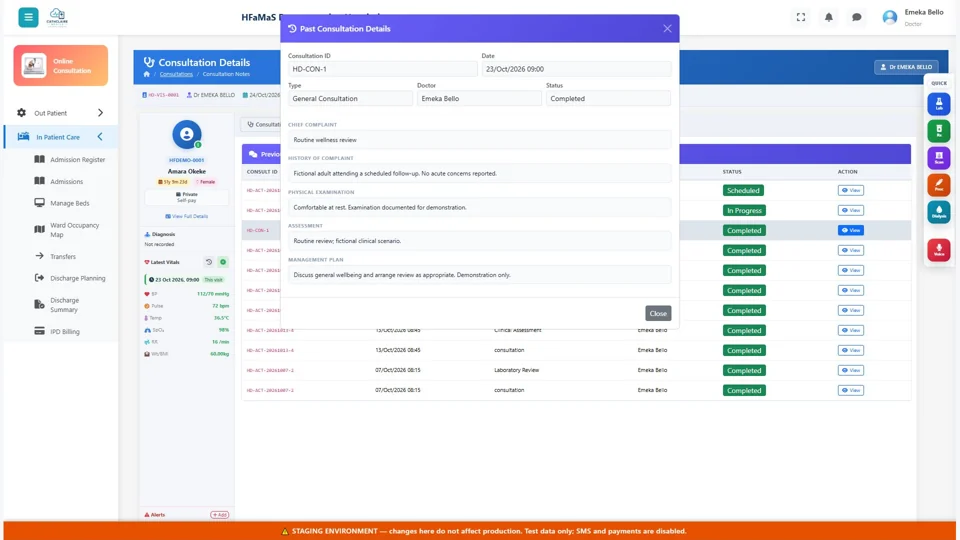Click the Dr EMEKA BELLO header button
Viewport: 960px width, 540px height.
click(906, 67)
